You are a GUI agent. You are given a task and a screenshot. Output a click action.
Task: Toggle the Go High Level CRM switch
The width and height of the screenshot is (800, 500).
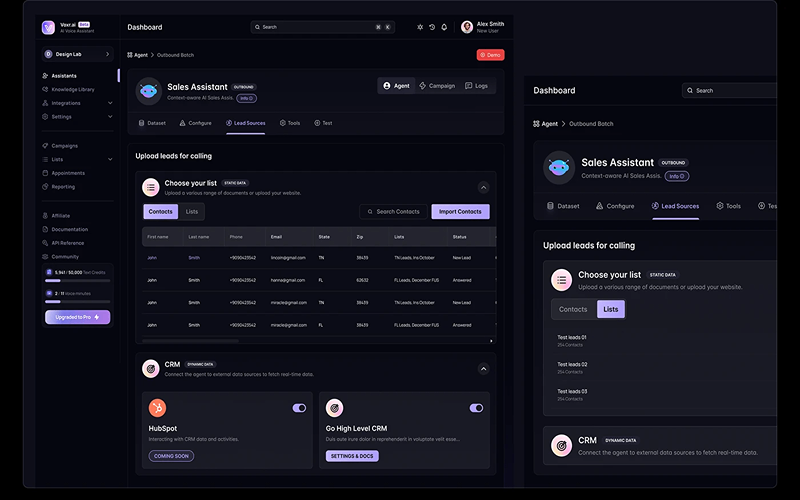476,408
